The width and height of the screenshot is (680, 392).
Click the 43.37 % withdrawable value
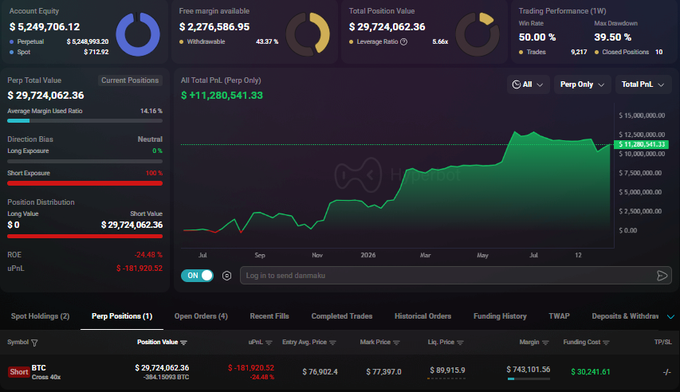pyautogui.click(x=267, y=42)
